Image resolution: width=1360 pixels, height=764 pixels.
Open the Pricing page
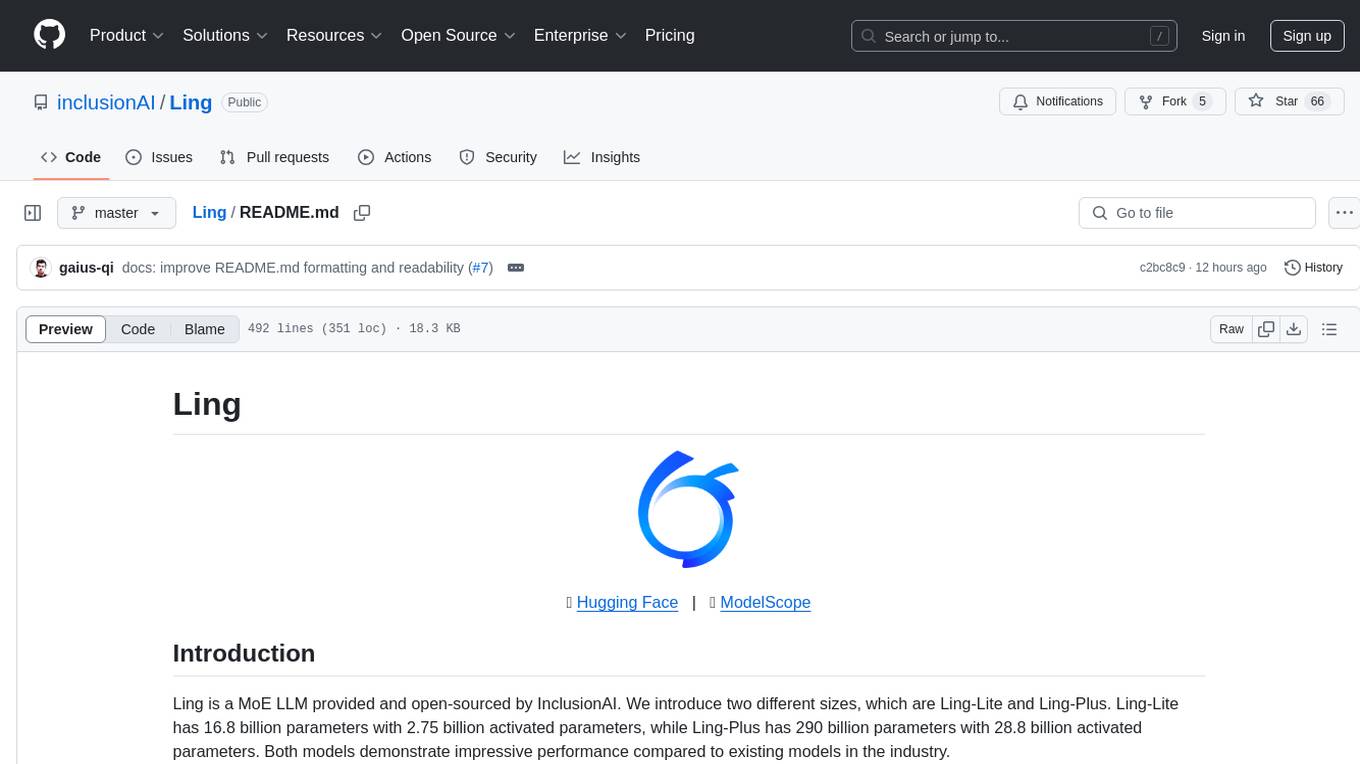[670, 35]
